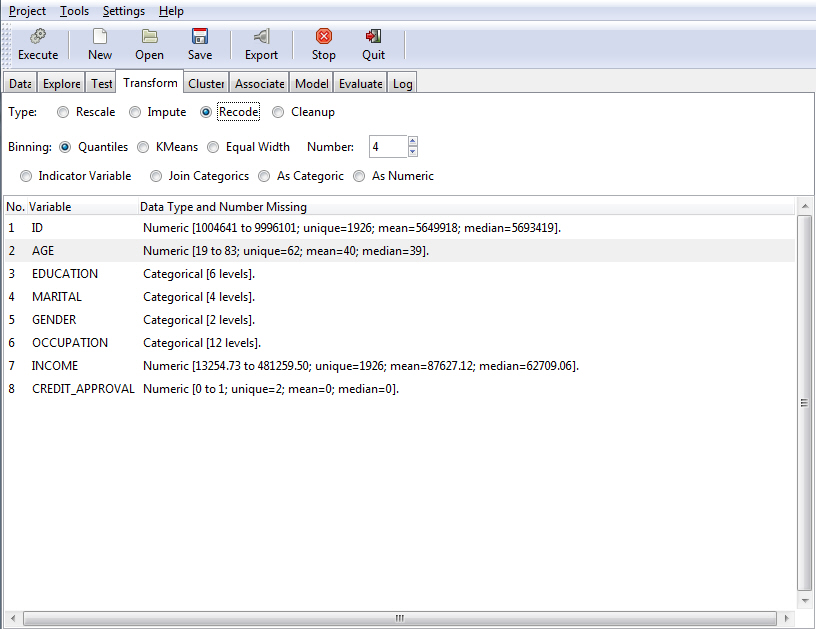Click the horizontal scrollbar thumb
816x629 pixels.
pyautogui.click(x=400, y=619)
